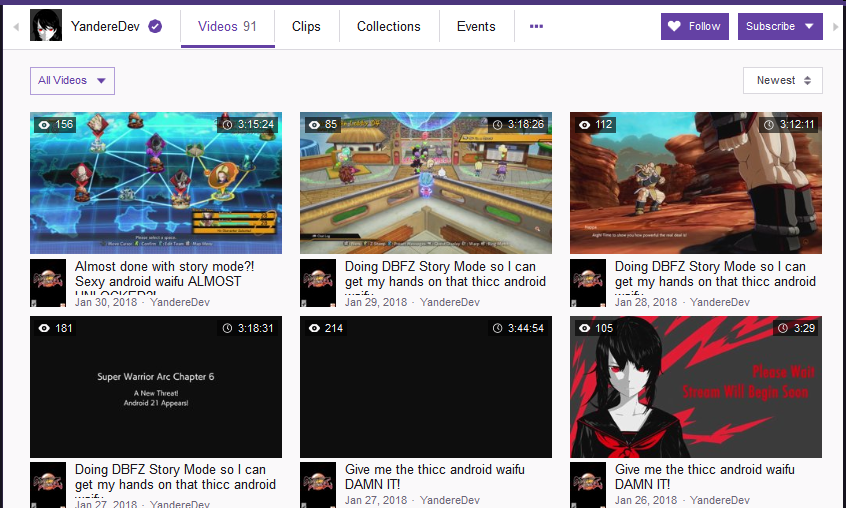Click the 3:18:31 duration badge
Screen dimensions: 846x508
248,328
